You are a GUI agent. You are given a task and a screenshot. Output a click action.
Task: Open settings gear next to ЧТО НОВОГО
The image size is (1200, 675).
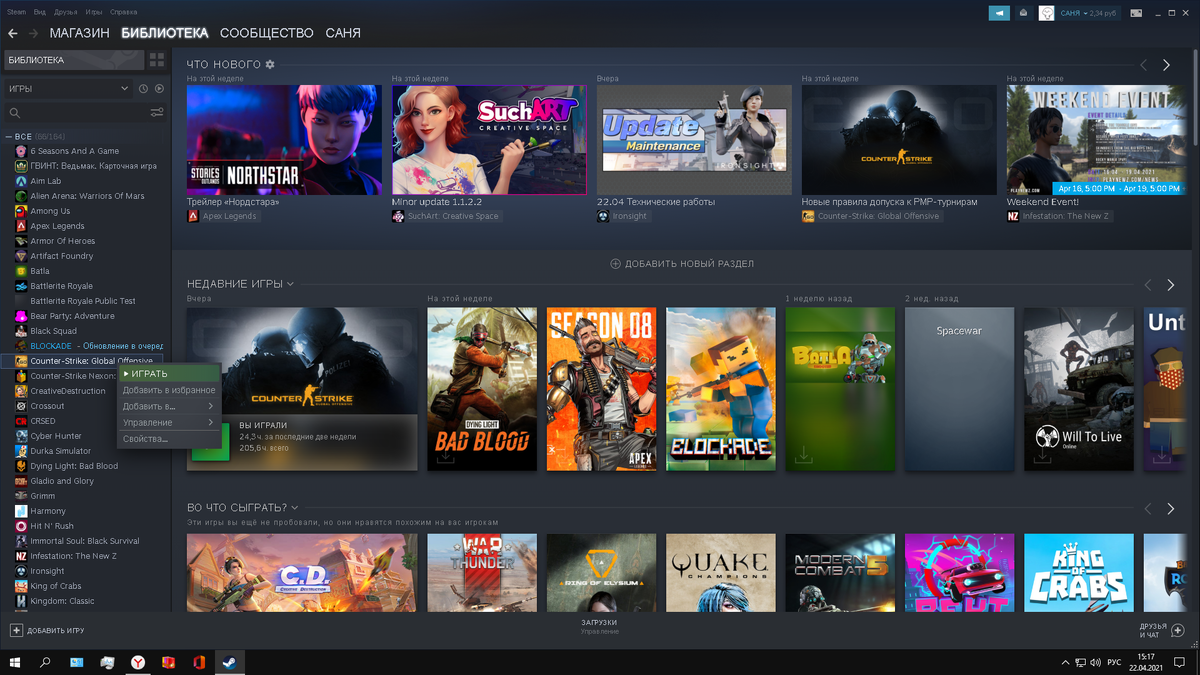point(270,65)
